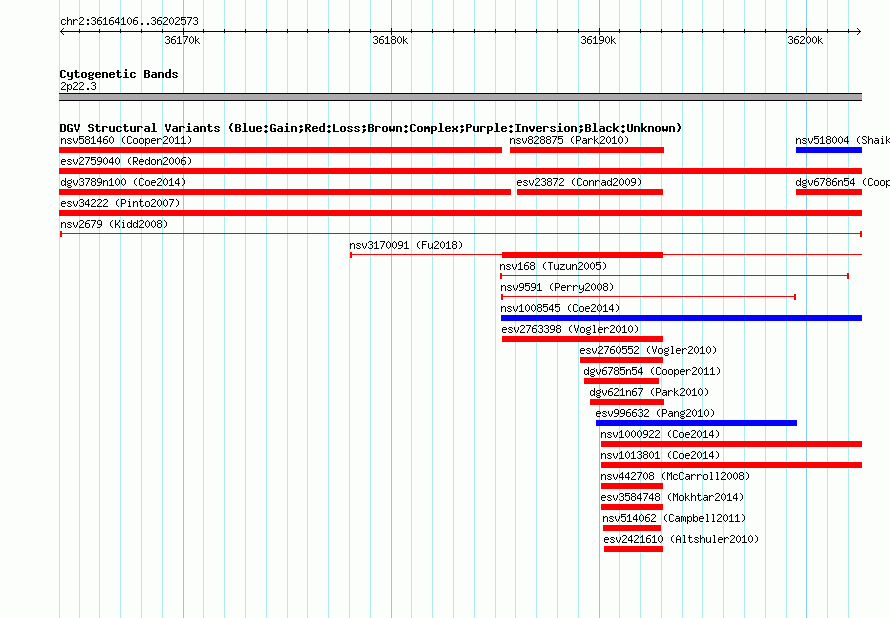Select the red bar under dgv621n67

tap(627, 402)
